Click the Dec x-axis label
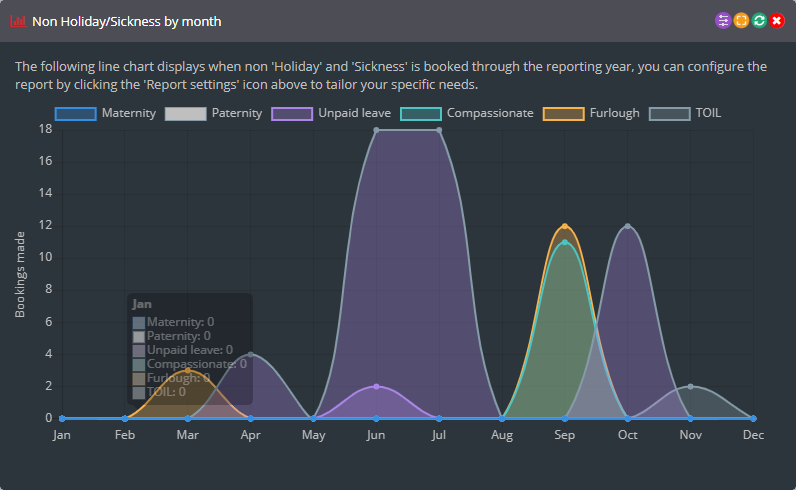796x490 pixels. click(753, 435)
